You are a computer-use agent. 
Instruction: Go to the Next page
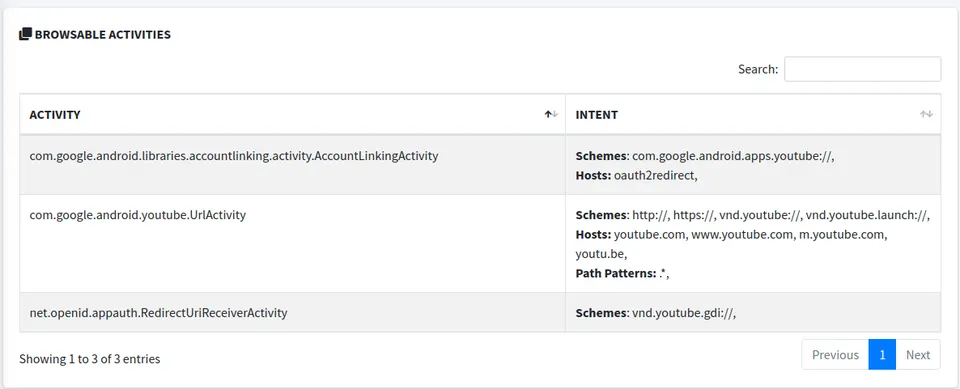(918, 355)
